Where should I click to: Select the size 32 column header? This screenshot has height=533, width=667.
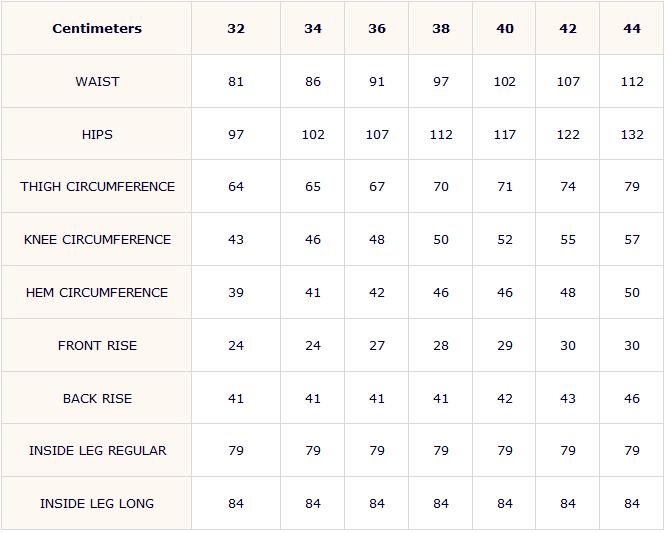click(x=236, y=29)
